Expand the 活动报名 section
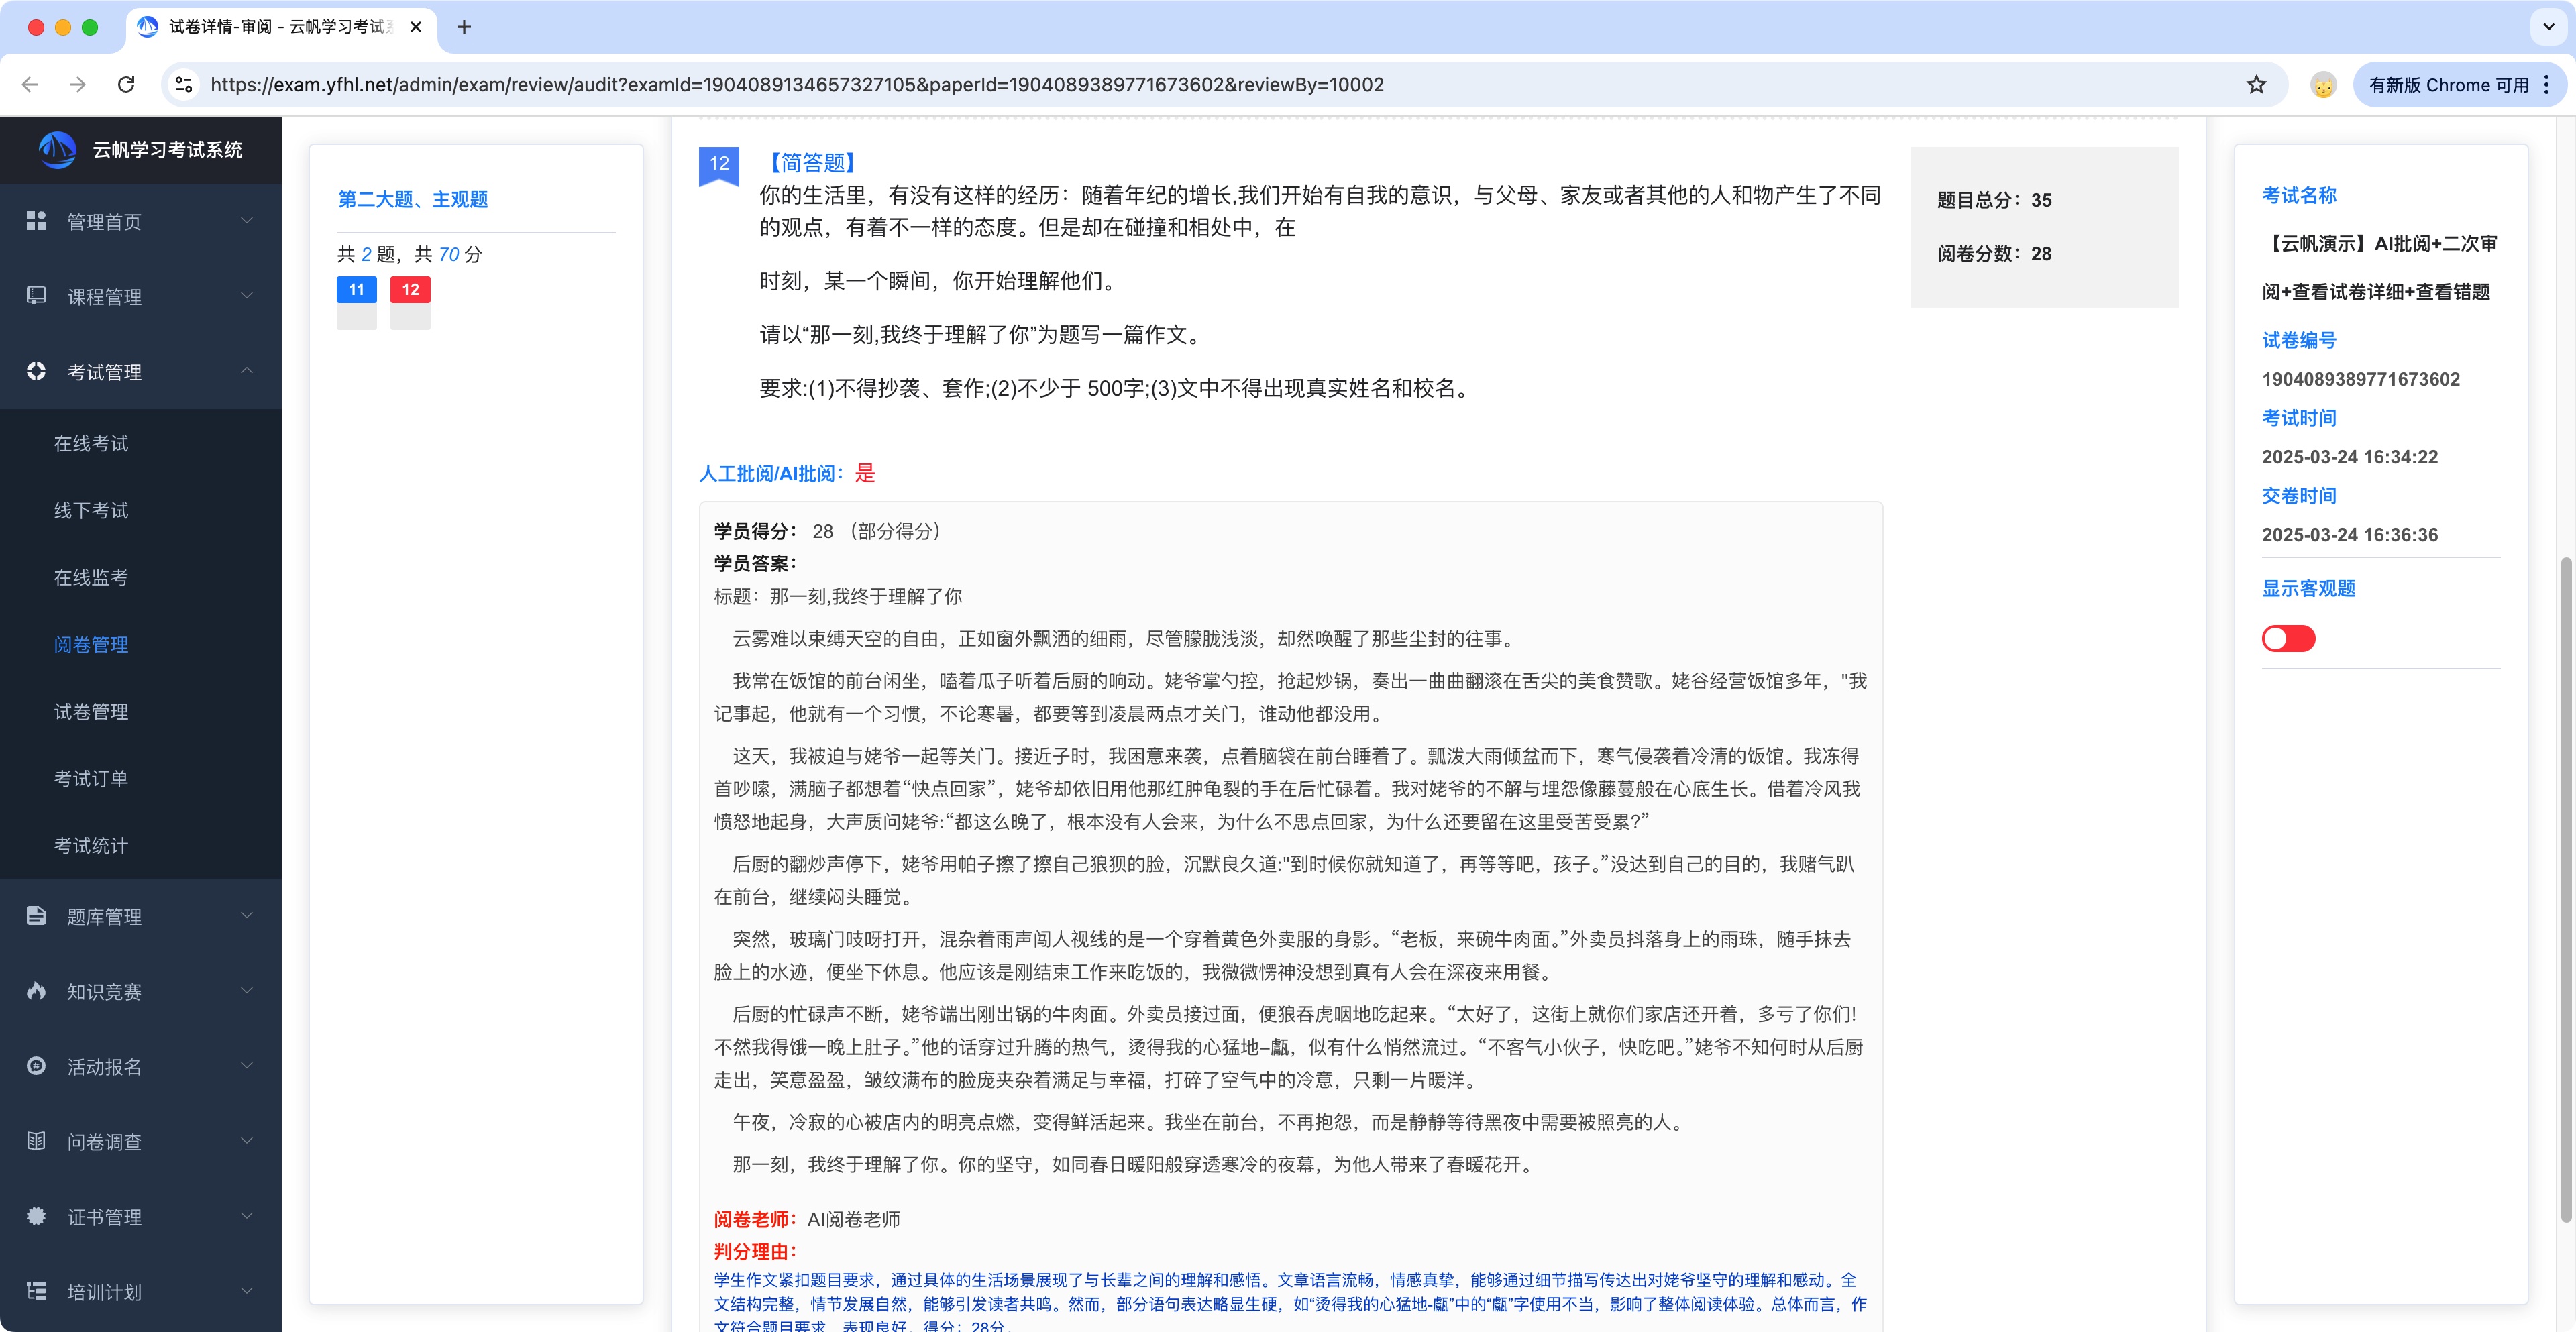 tap(246, 1066)
